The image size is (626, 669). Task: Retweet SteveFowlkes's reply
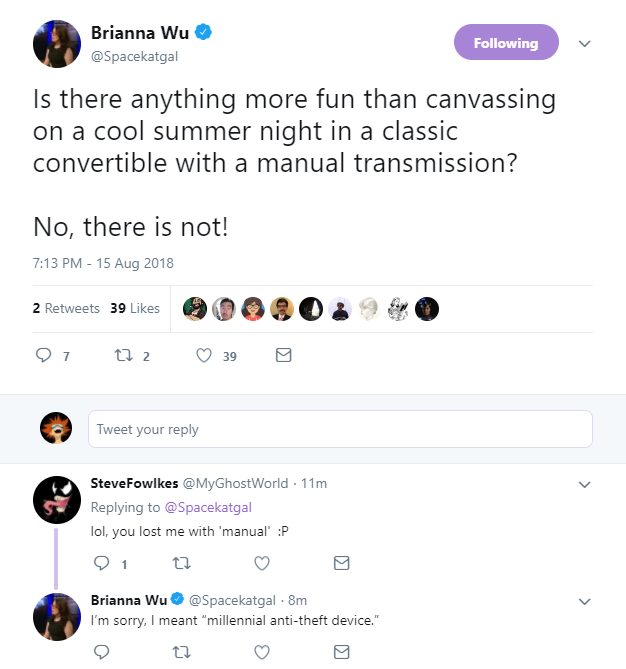[181, 563]
